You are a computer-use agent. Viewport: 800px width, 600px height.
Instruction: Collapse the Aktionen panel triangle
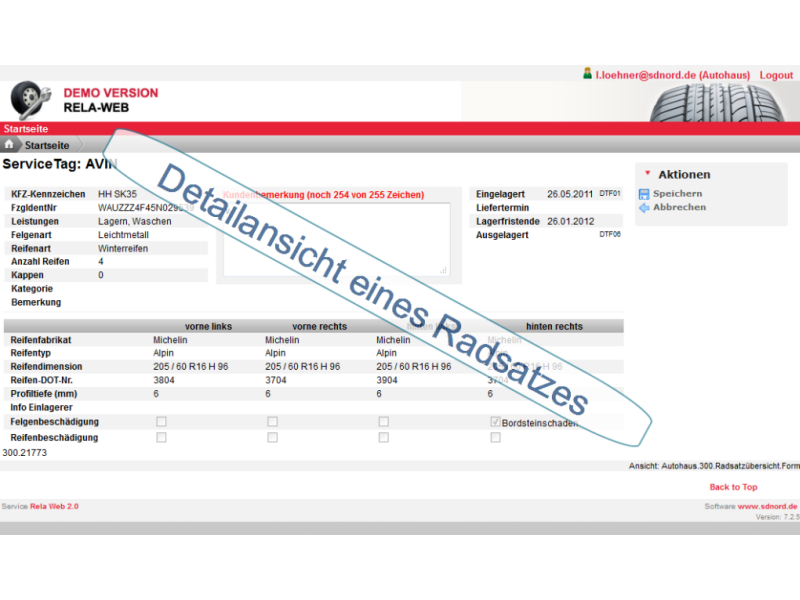pos(647,174)
